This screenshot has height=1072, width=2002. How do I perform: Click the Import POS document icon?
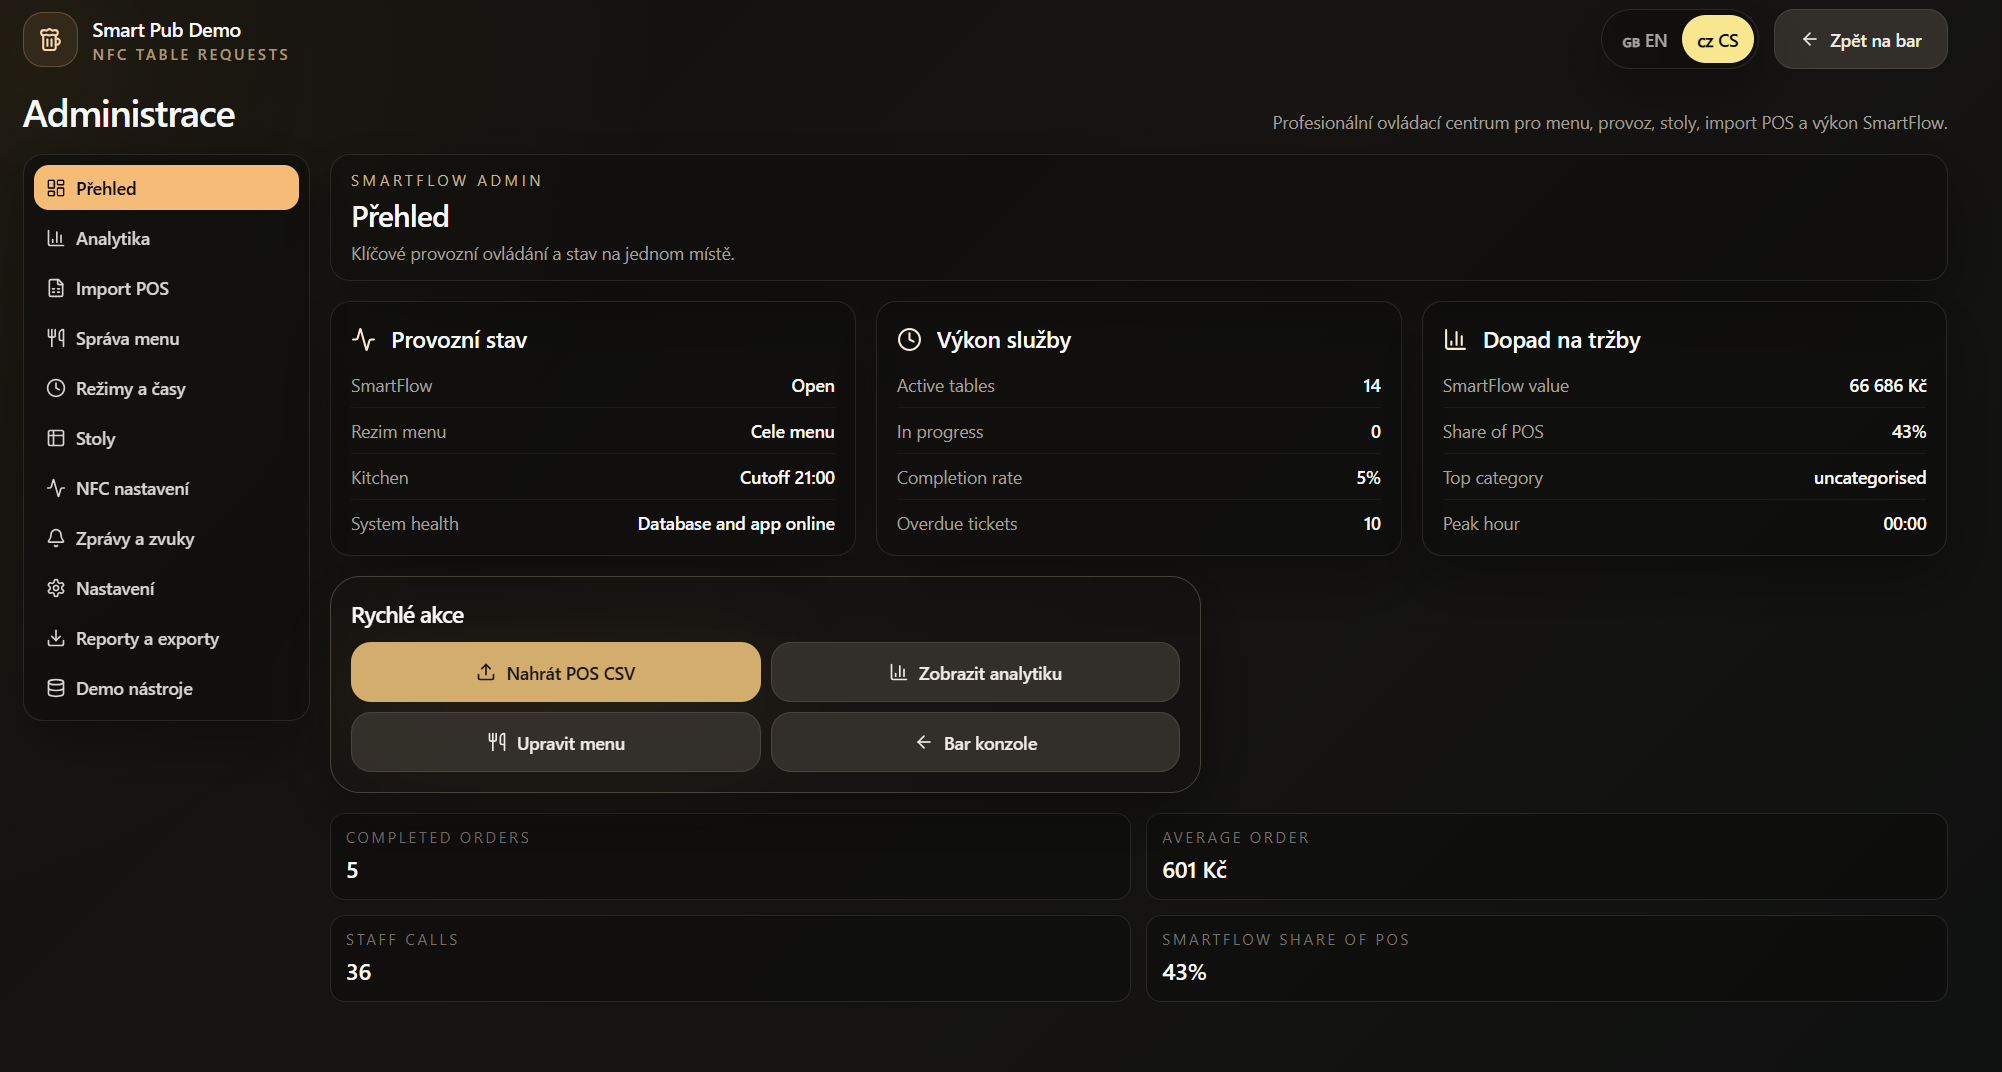click(x=56, y=288)
